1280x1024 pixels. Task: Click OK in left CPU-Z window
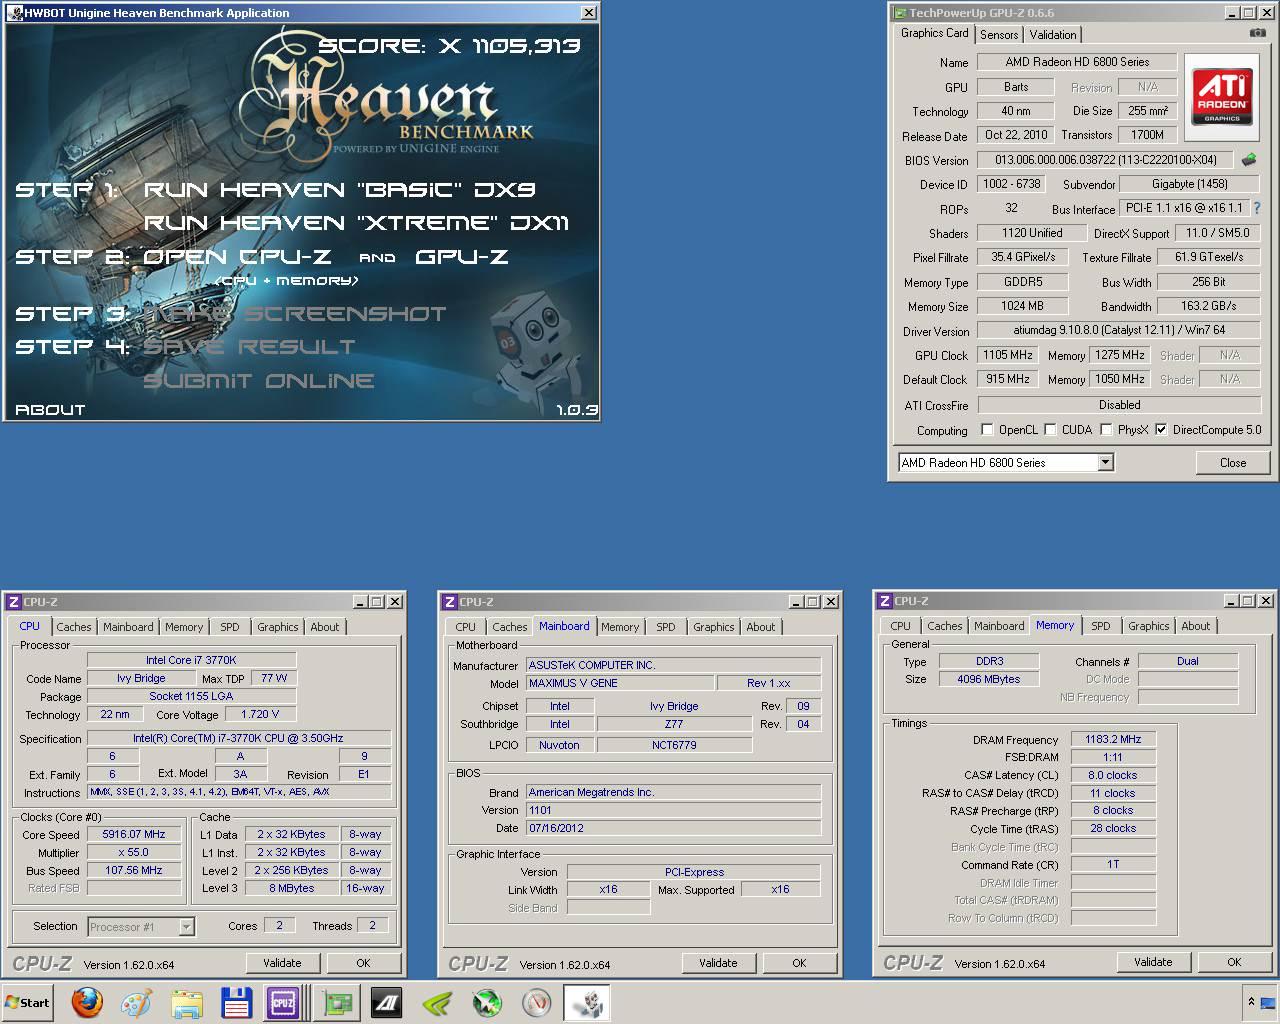(363, 963)
